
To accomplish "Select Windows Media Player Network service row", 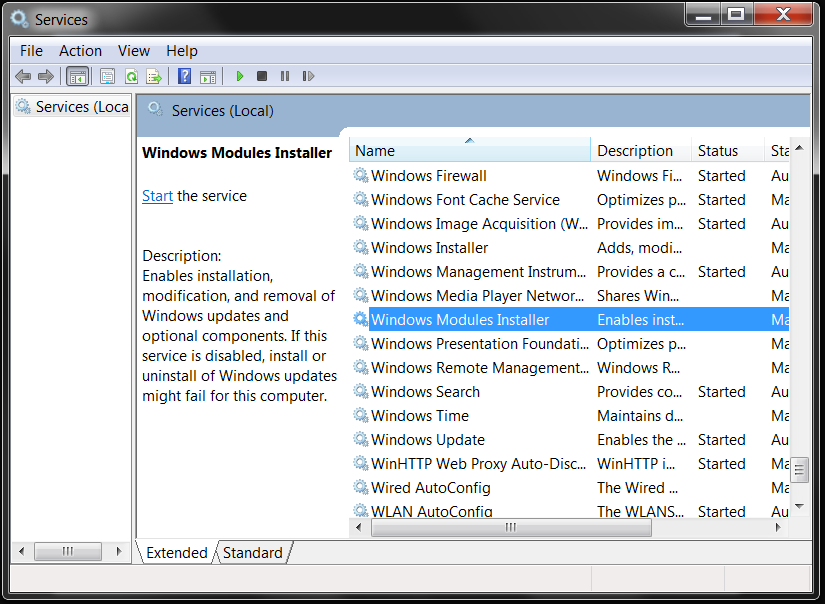I will (x=569, y=296).
